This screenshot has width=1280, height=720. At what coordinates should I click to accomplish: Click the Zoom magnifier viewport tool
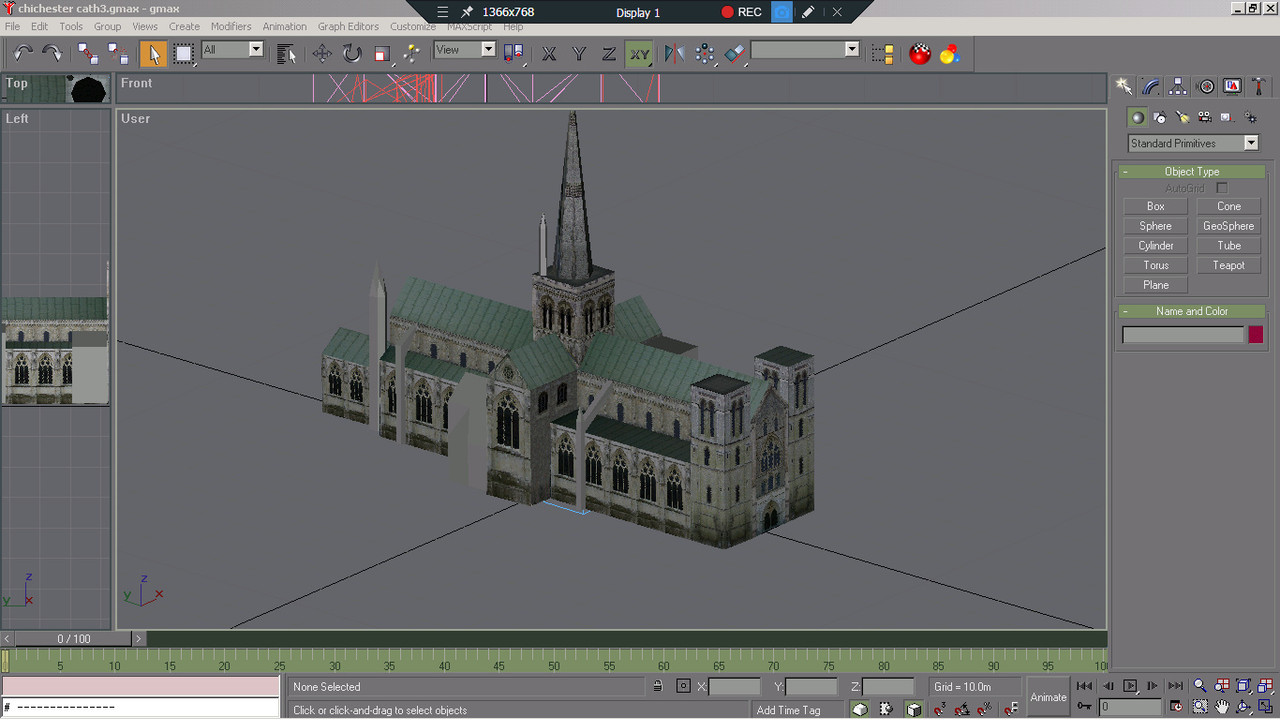click(x=1200, y=686)
